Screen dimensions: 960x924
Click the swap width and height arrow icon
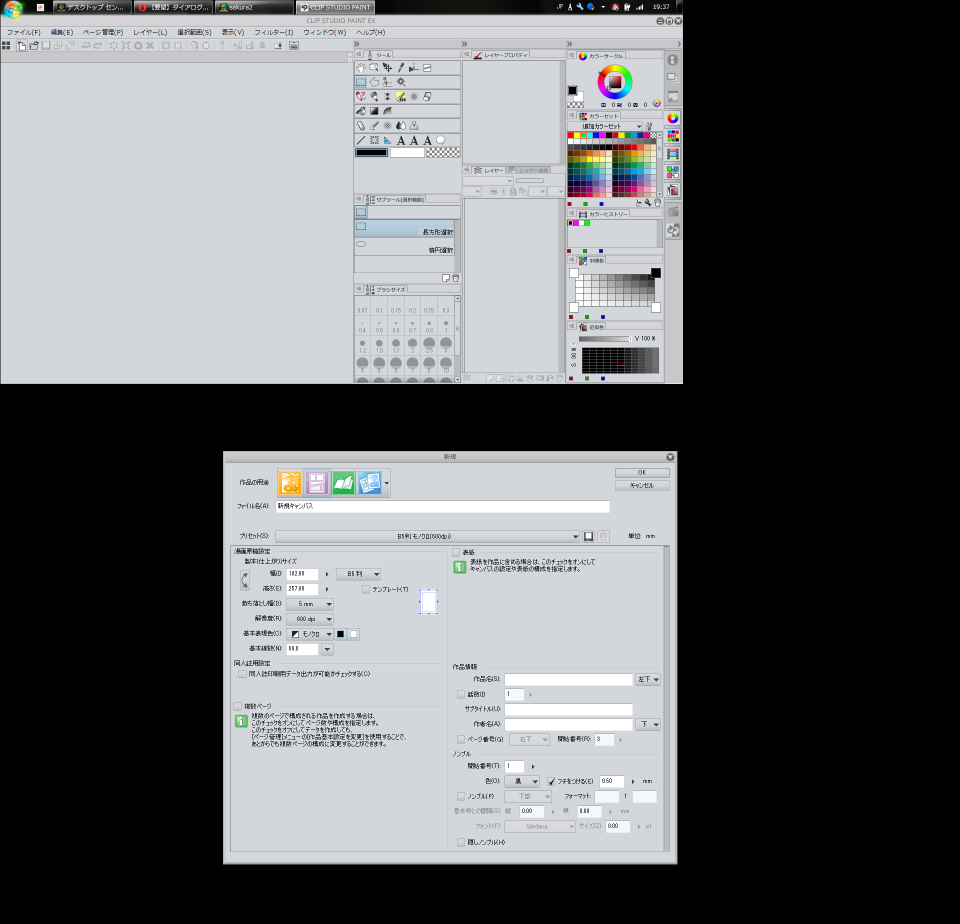click(245, 580)
